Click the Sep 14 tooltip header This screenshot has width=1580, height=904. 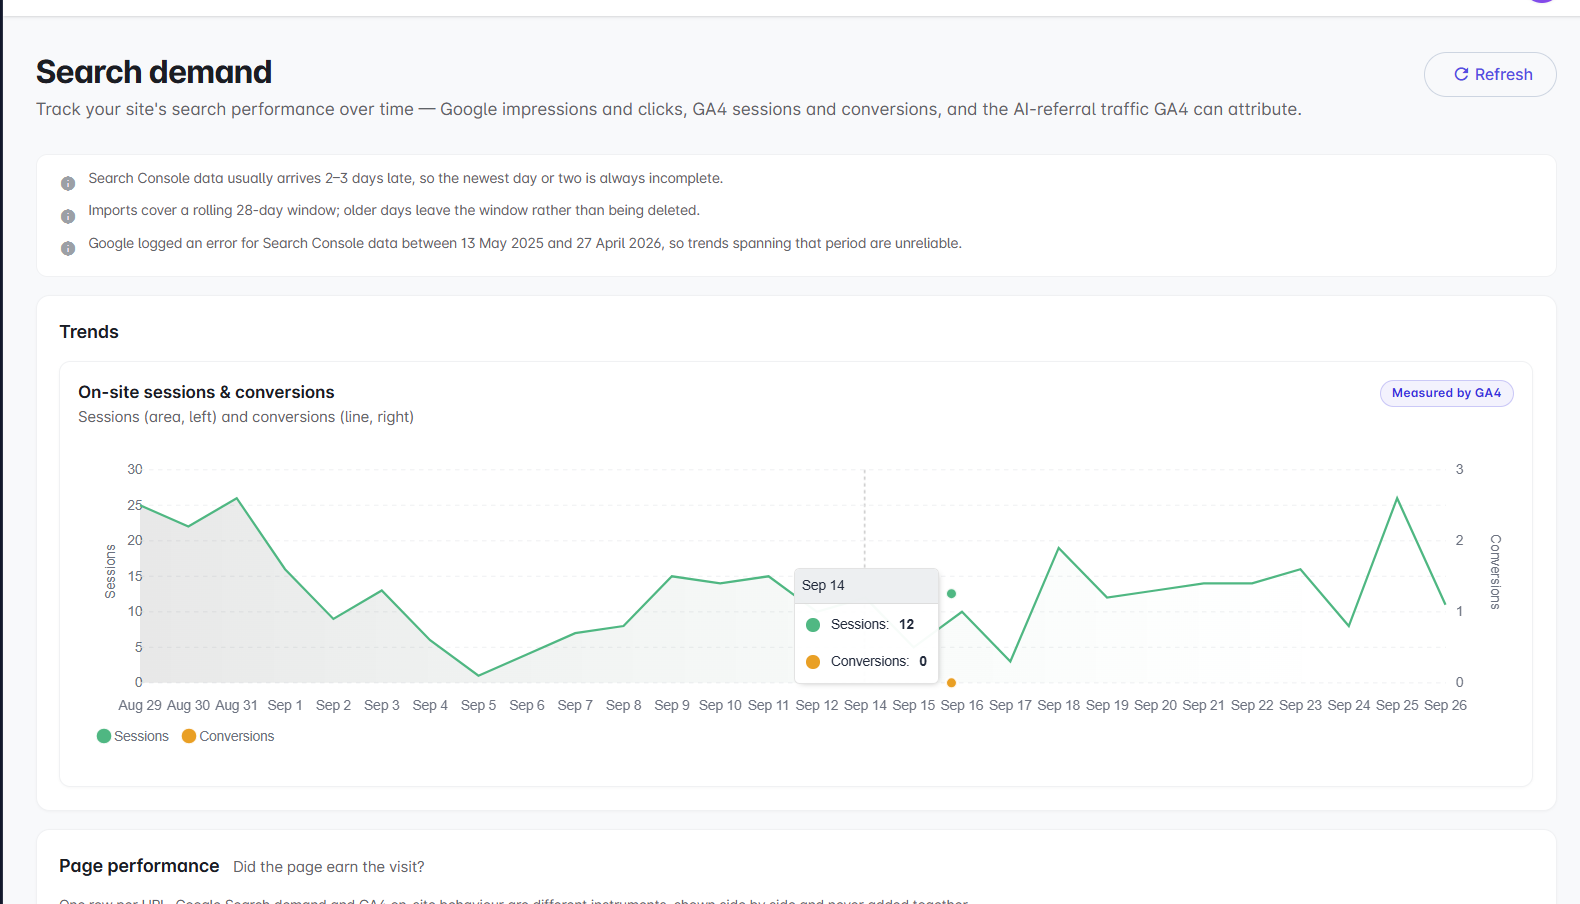[x=866, y=586]
